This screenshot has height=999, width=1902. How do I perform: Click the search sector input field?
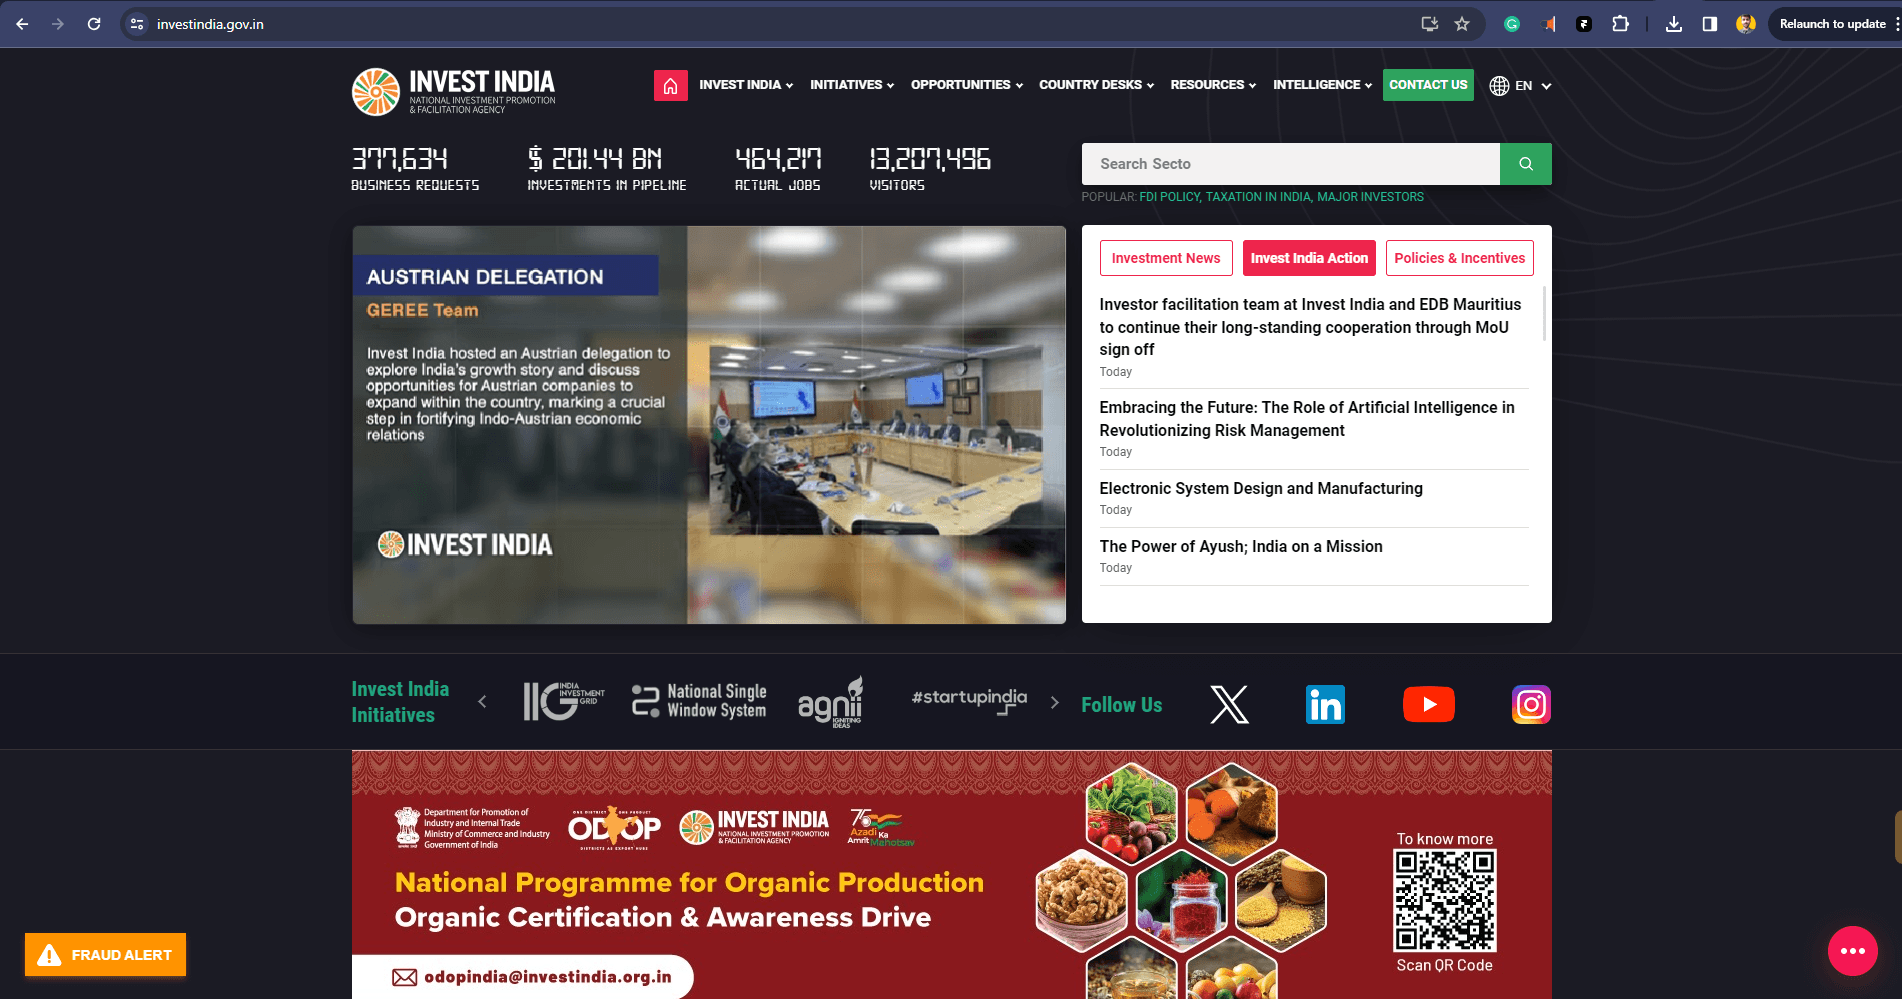[x=1291, y=164]
